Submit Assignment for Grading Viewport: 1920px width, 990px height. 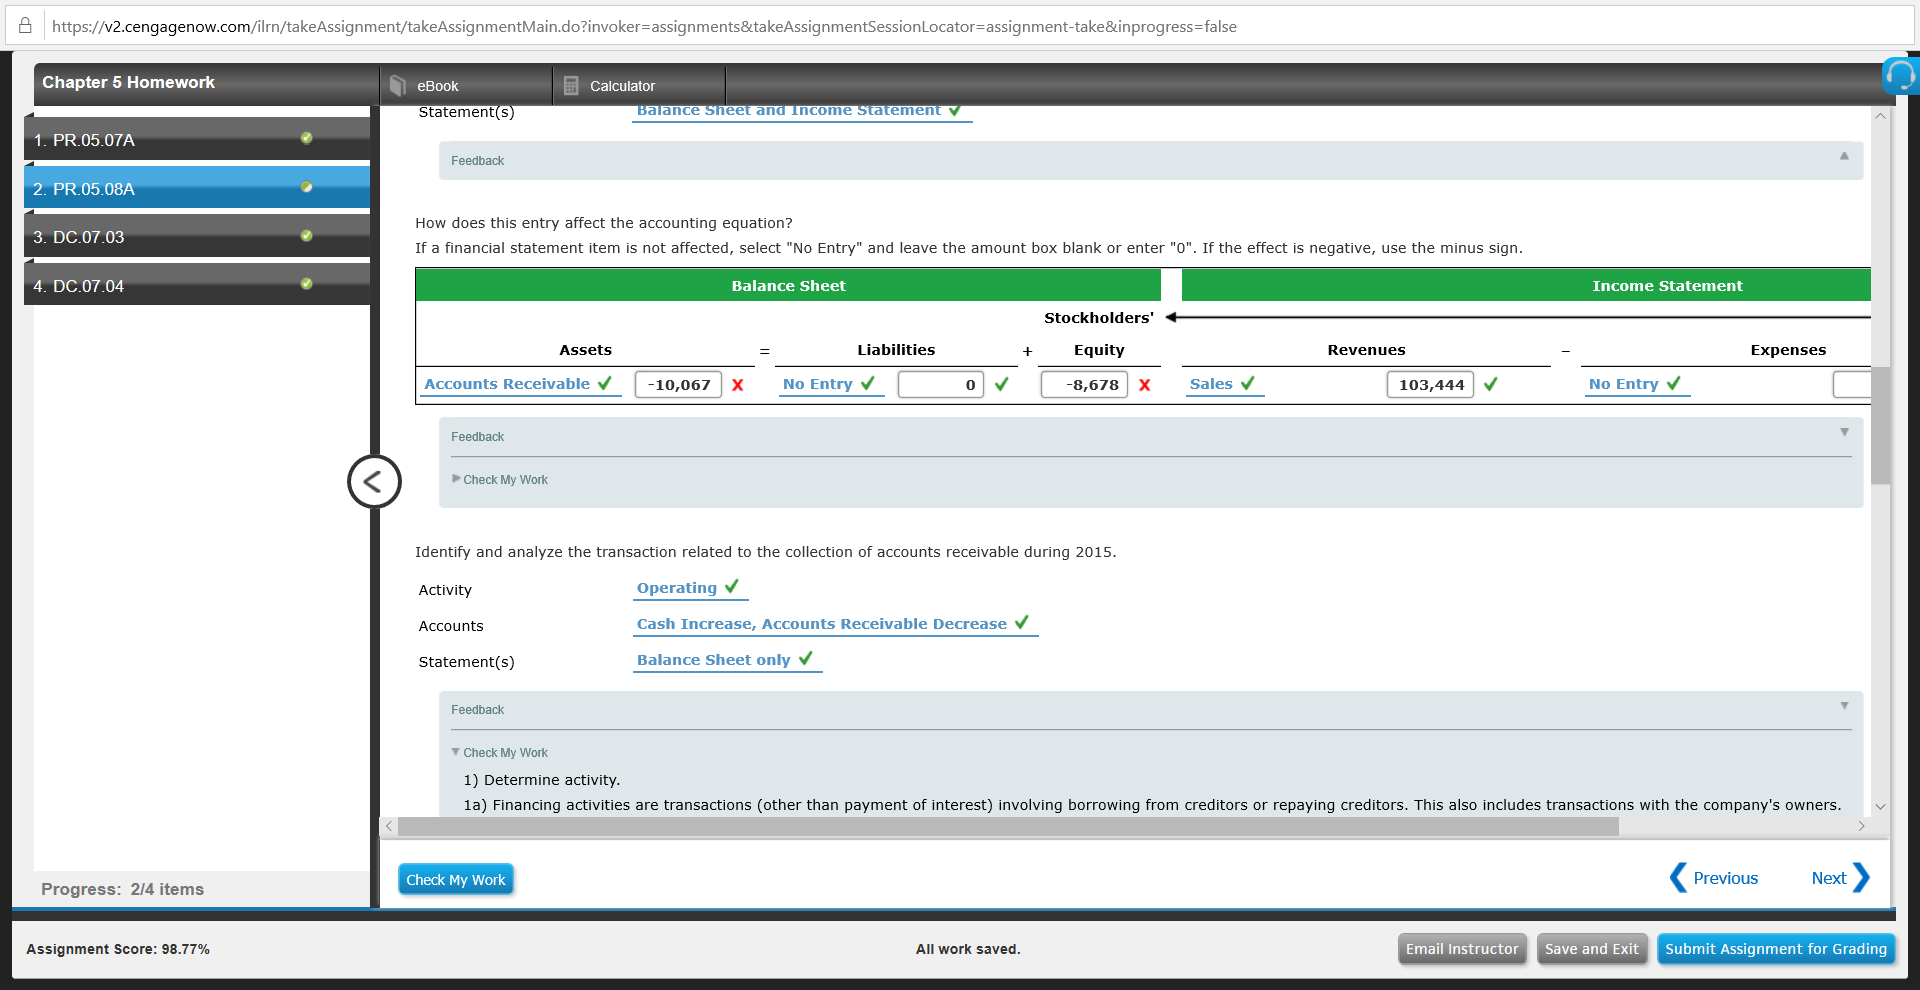(1776, 949)
